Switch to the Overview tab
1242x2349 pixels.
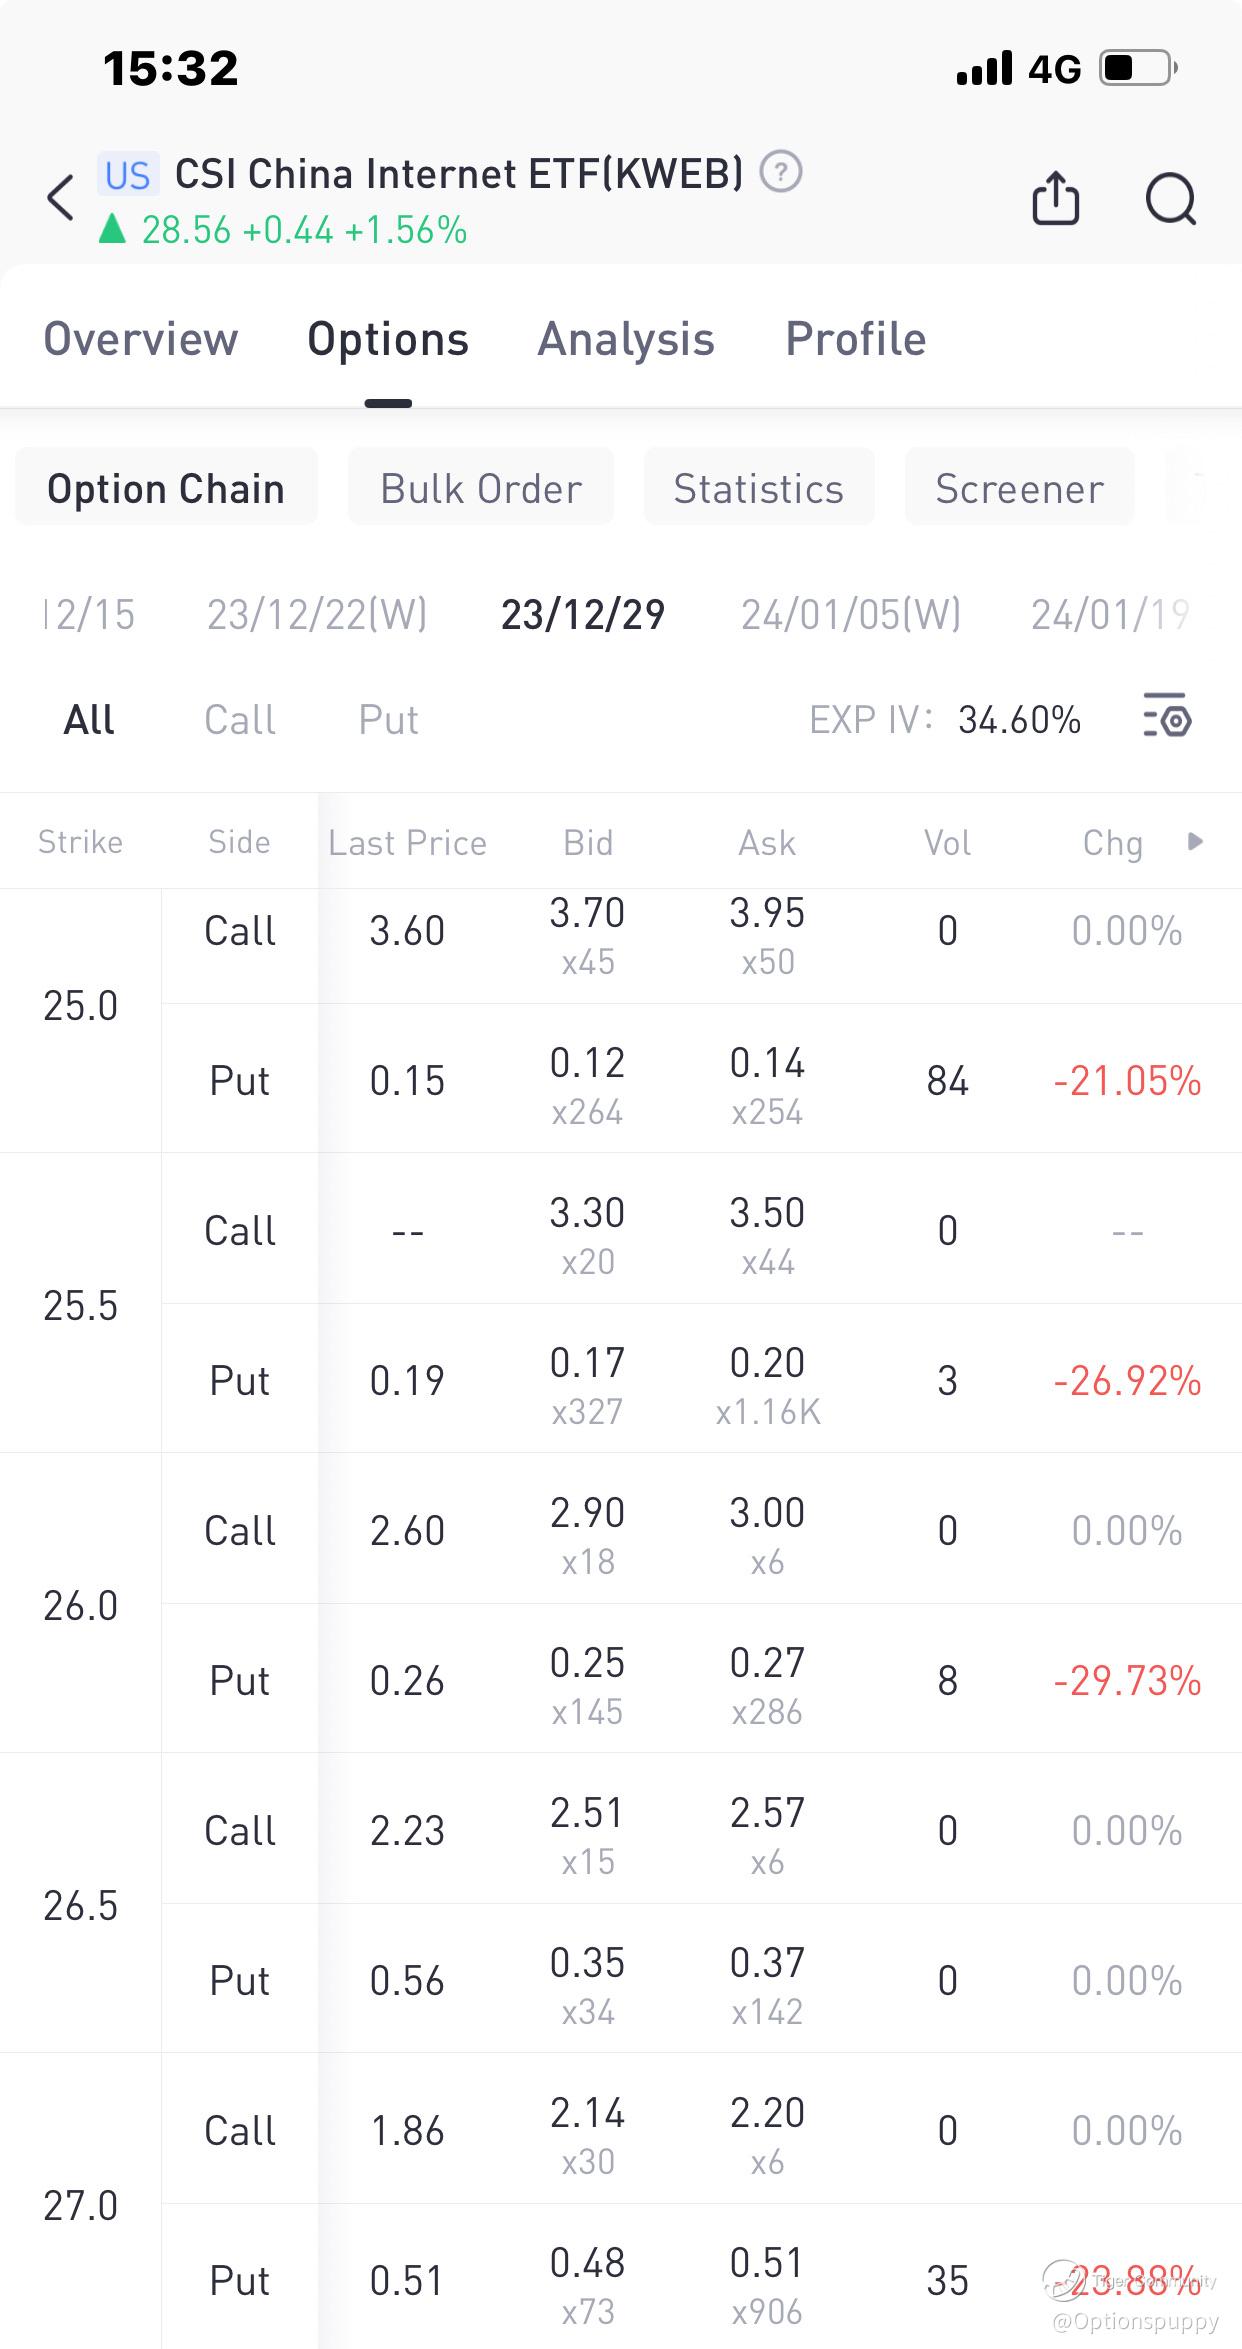(x=141, y=339)
